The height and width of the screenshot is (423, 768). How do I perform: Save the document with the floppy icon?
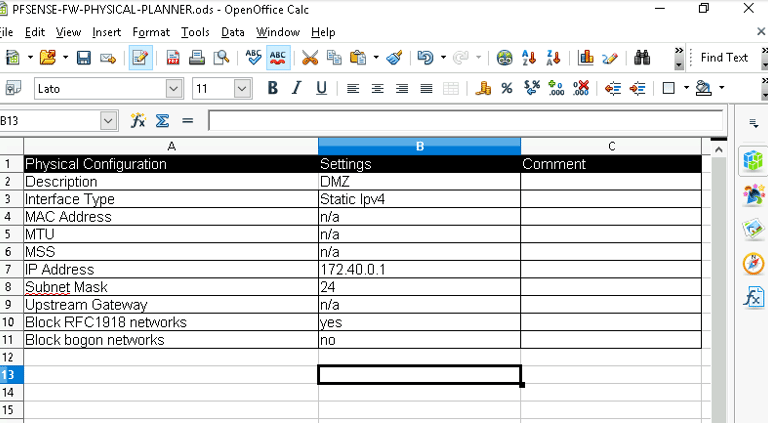click(x=84, y=58)
